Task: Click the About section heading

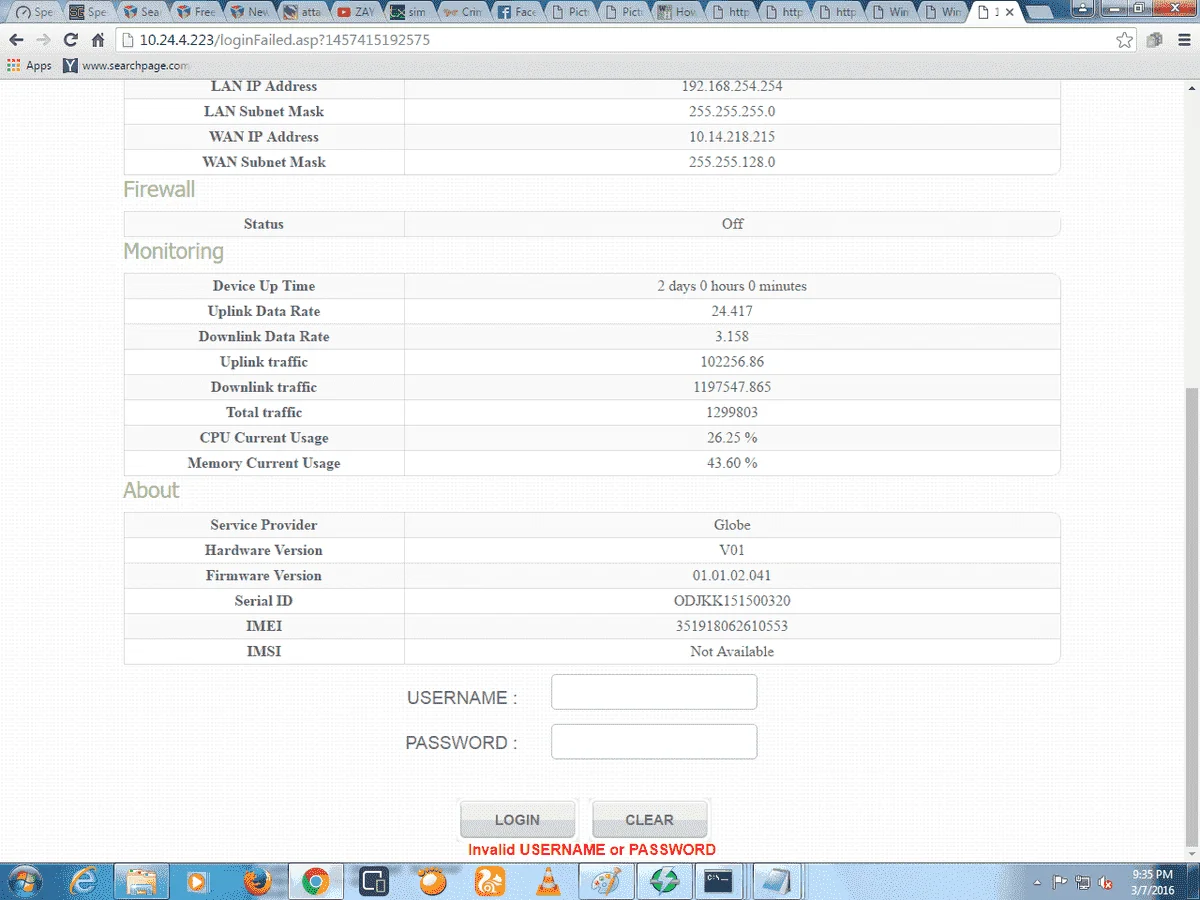Action: [x=151, y=491]
